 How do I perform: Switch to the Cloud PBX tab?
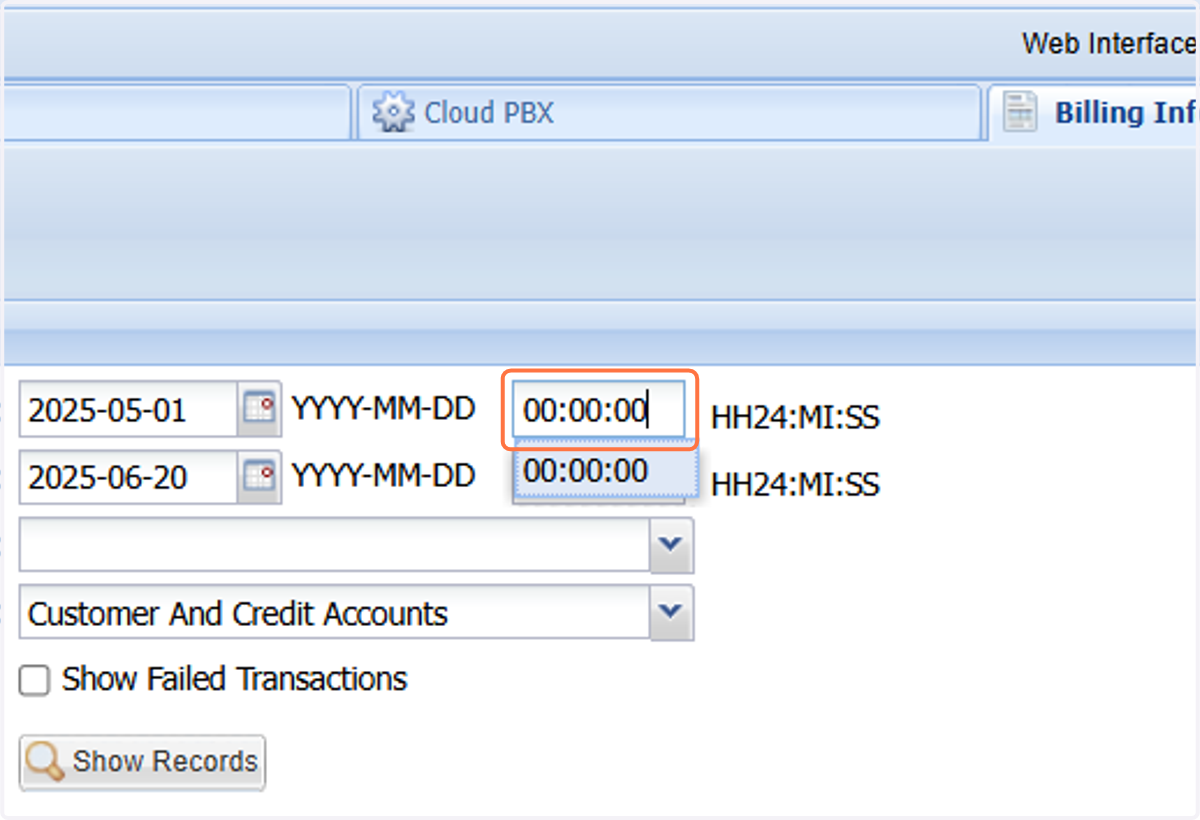pyautogui.click(x=668, y=112)
